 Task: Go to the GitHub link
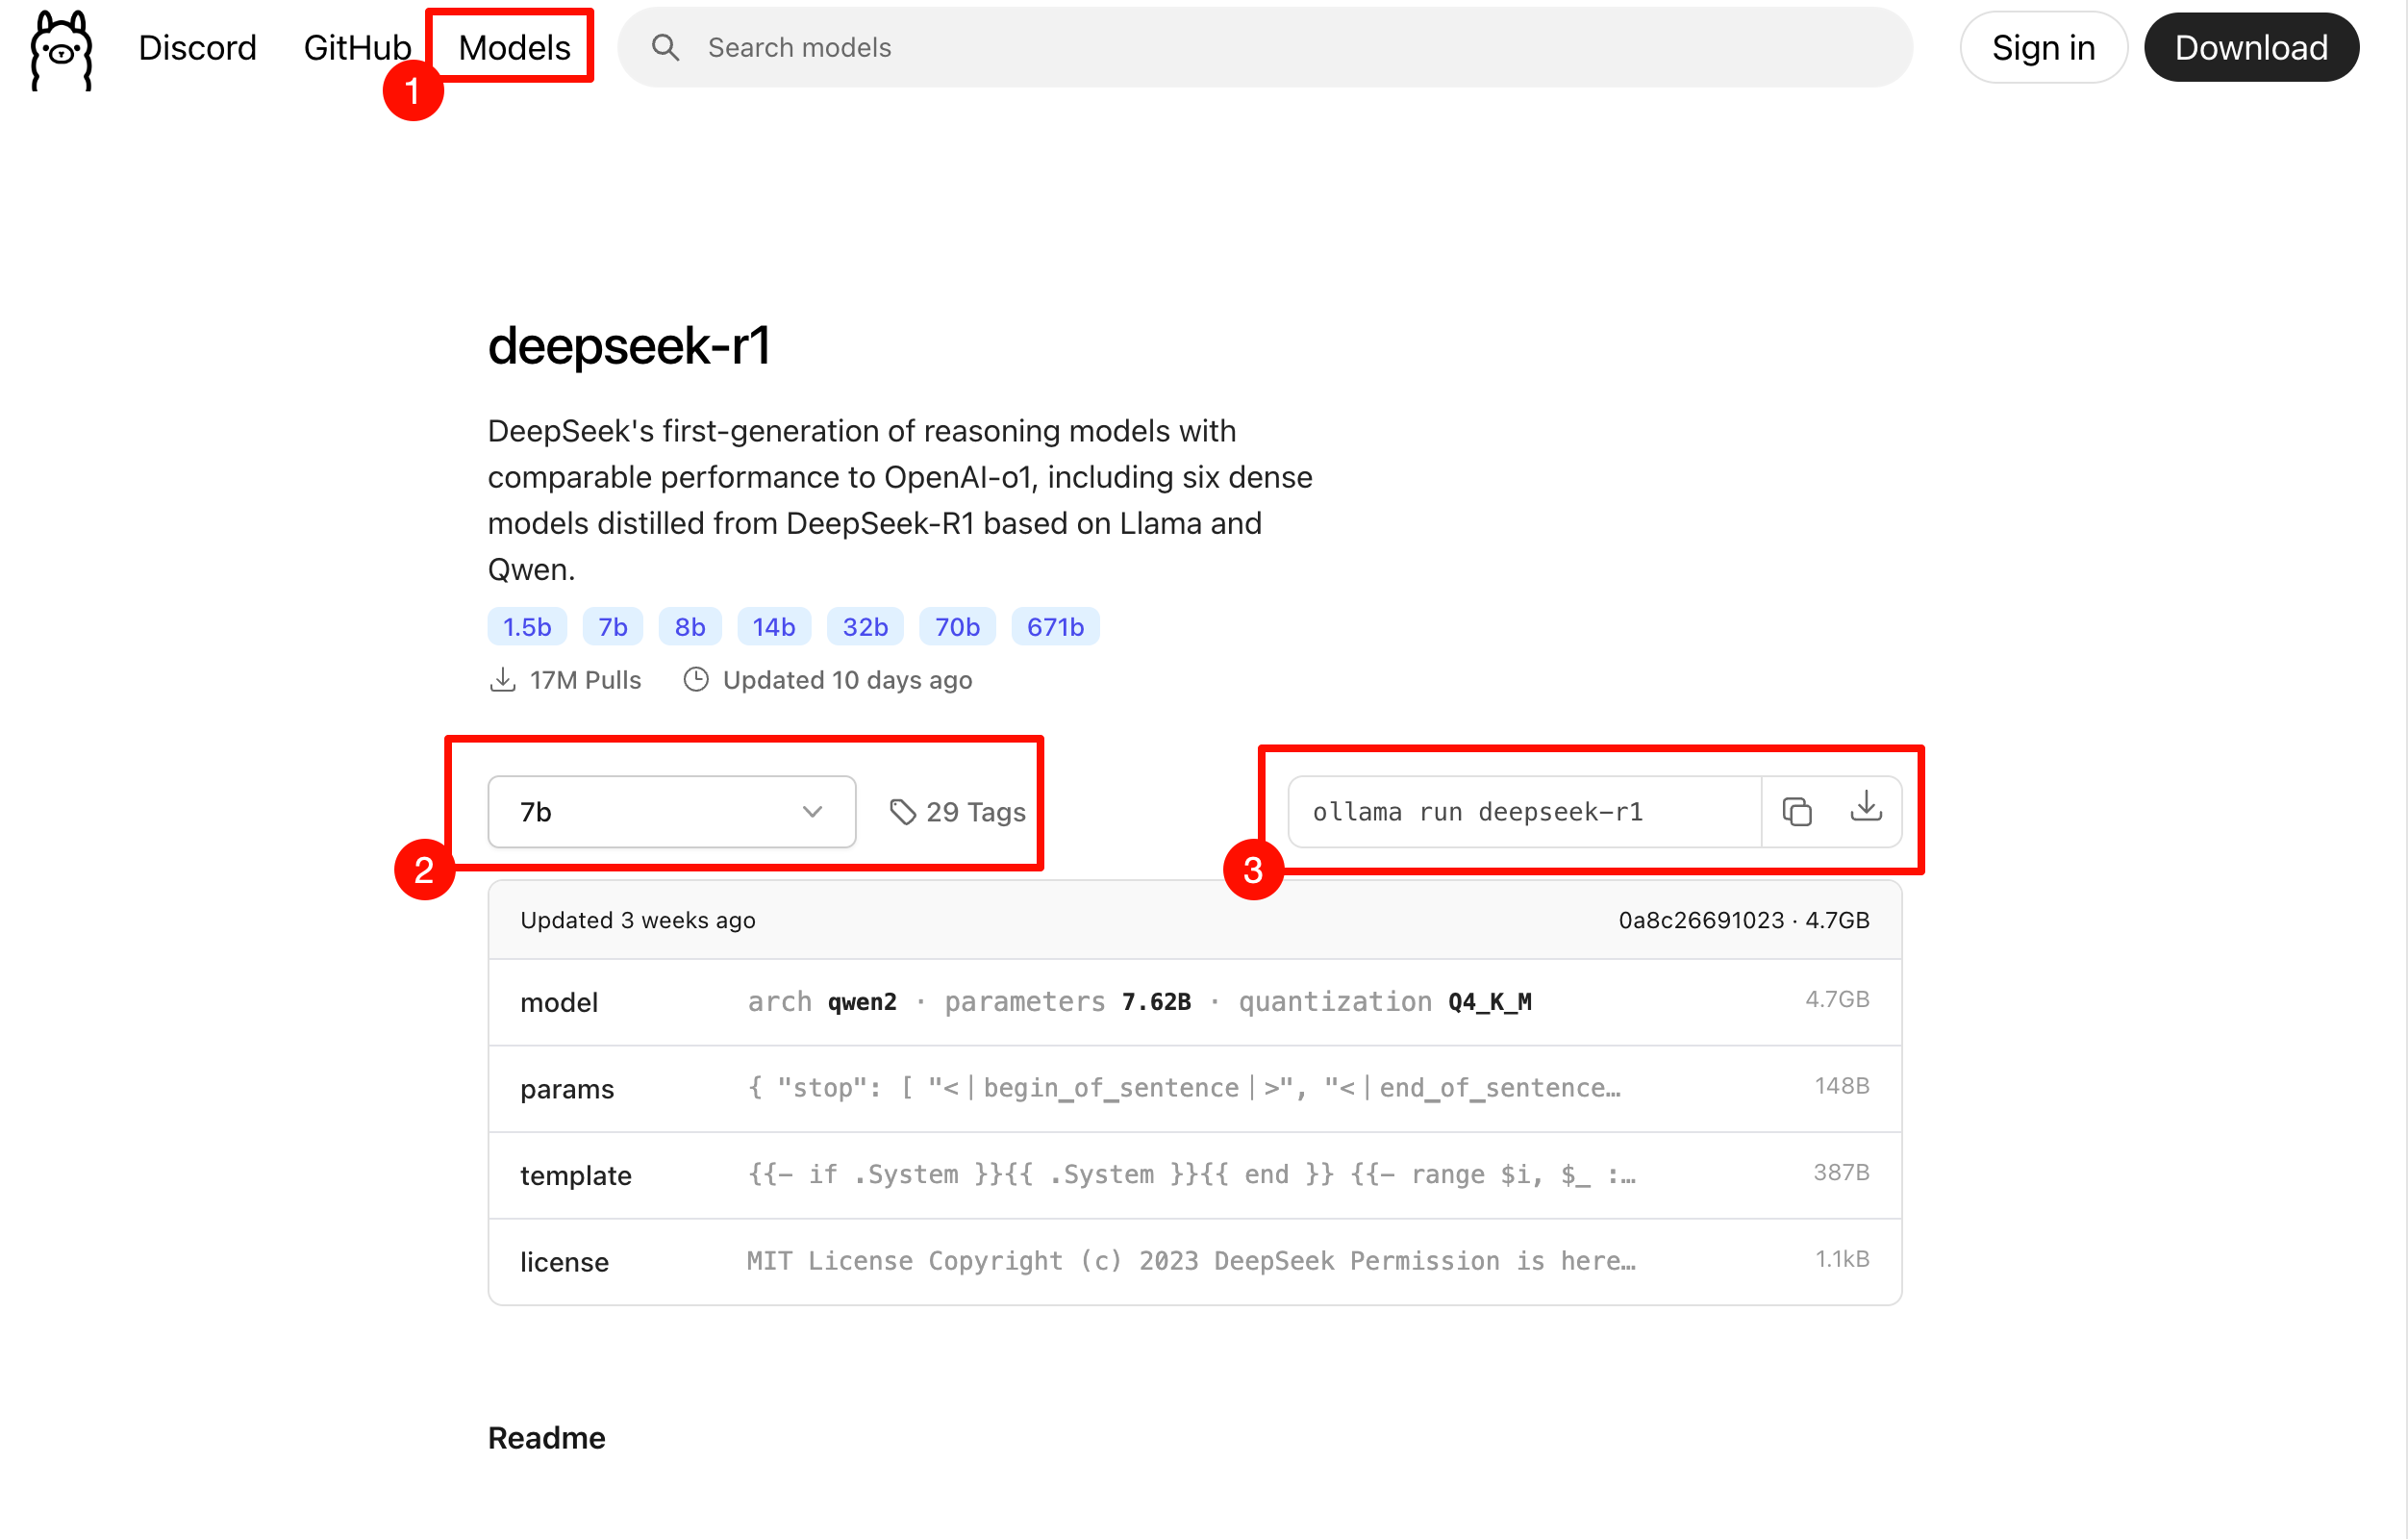click(357, 47)
